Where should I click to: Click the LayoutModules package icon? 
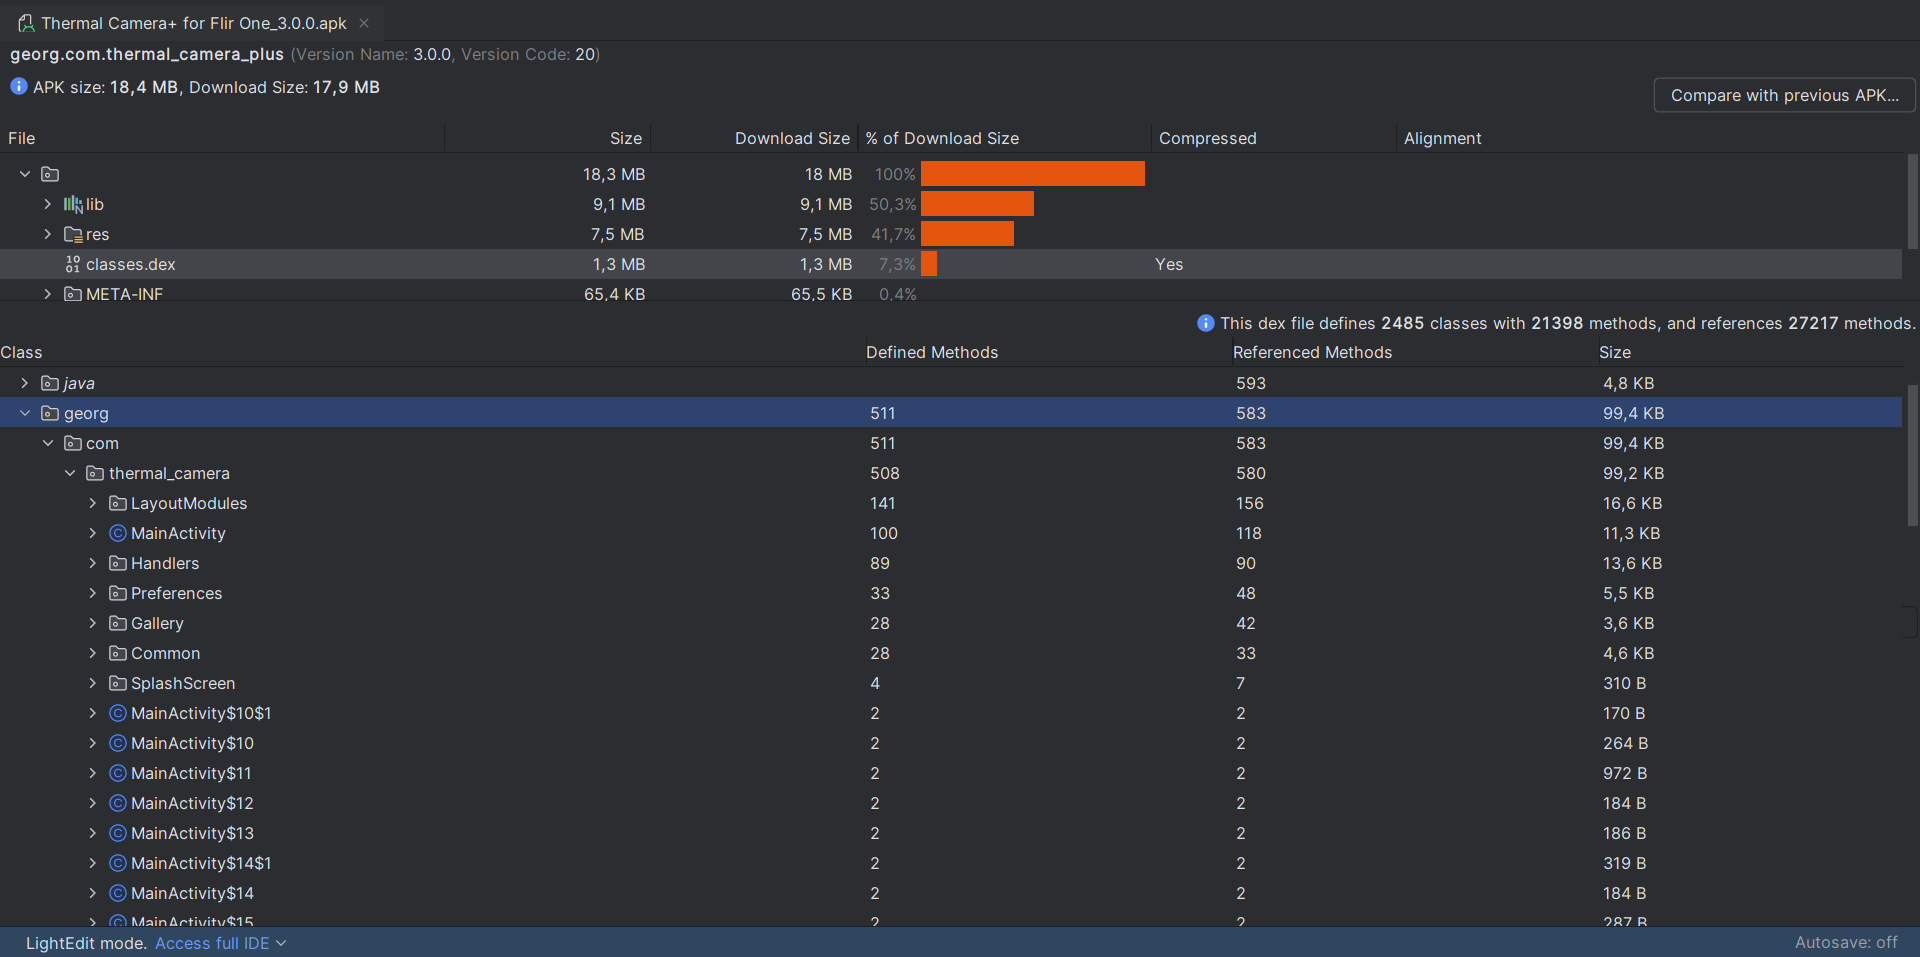[x=118, y=503]
